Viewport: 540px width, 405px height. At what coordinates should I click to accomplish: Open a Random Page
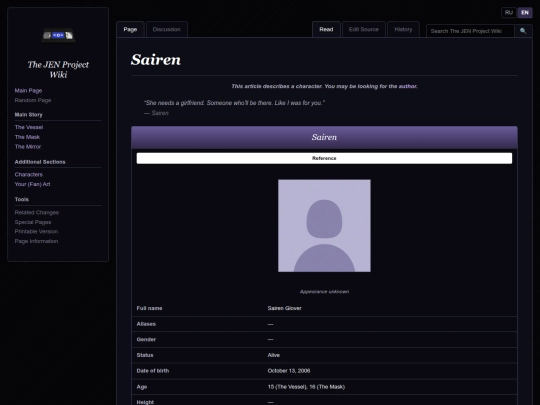point(33,100)
